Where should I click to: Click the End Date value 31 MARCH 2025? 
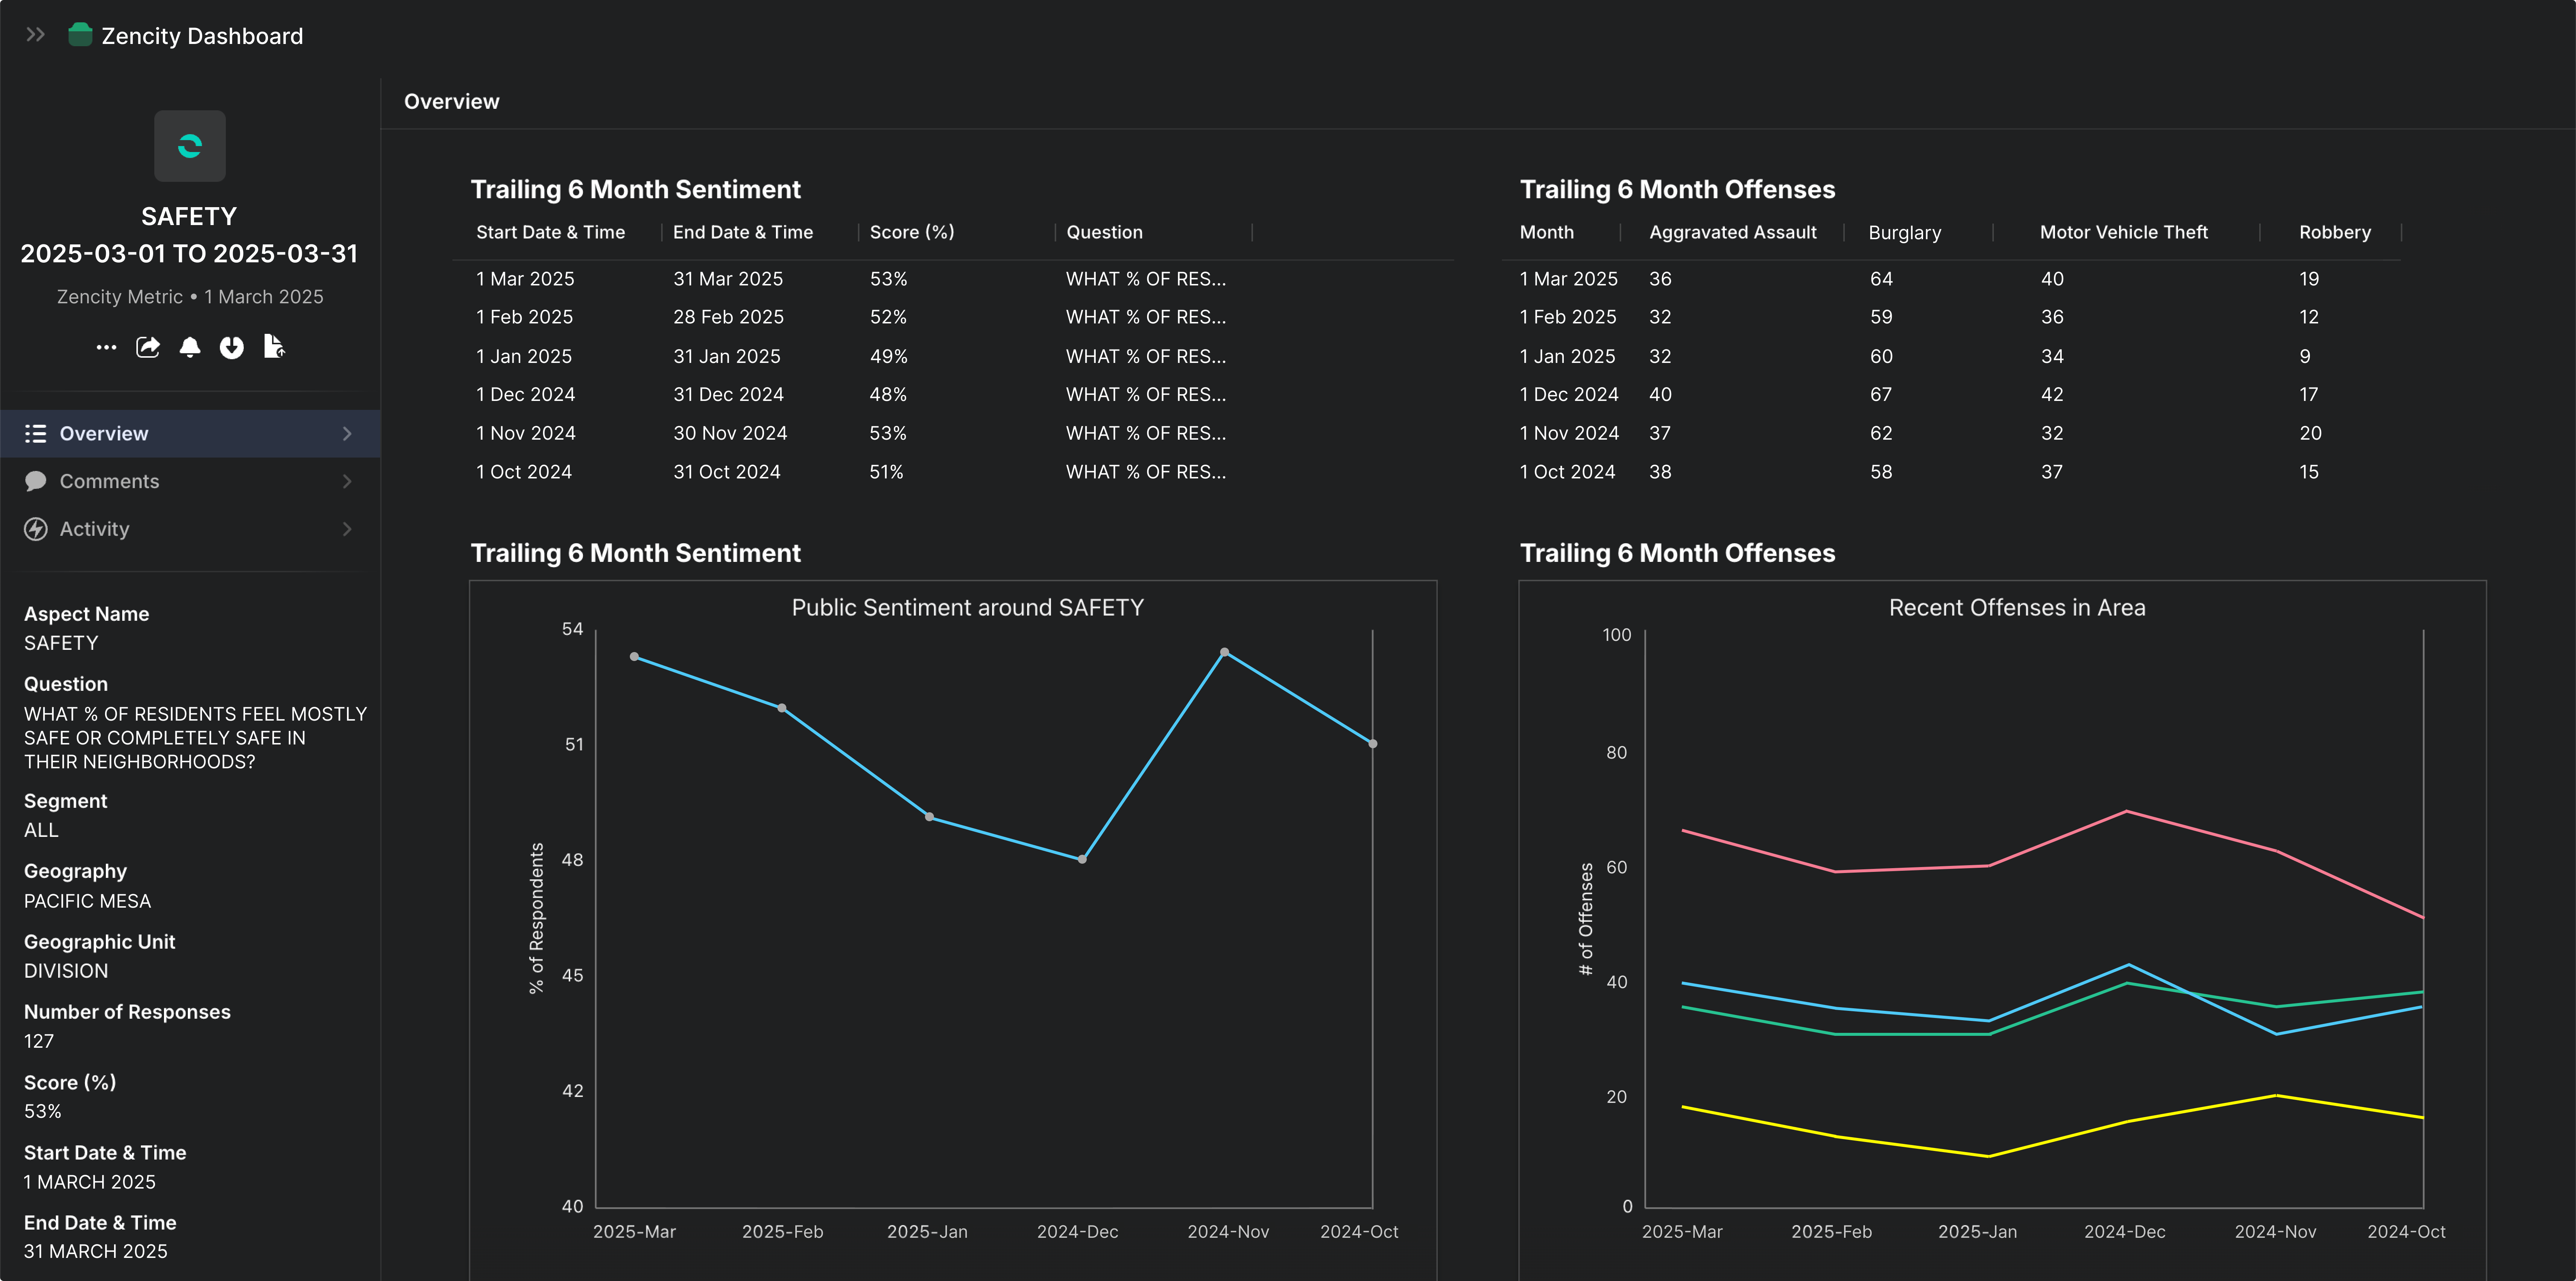[x=96, y=1251]
